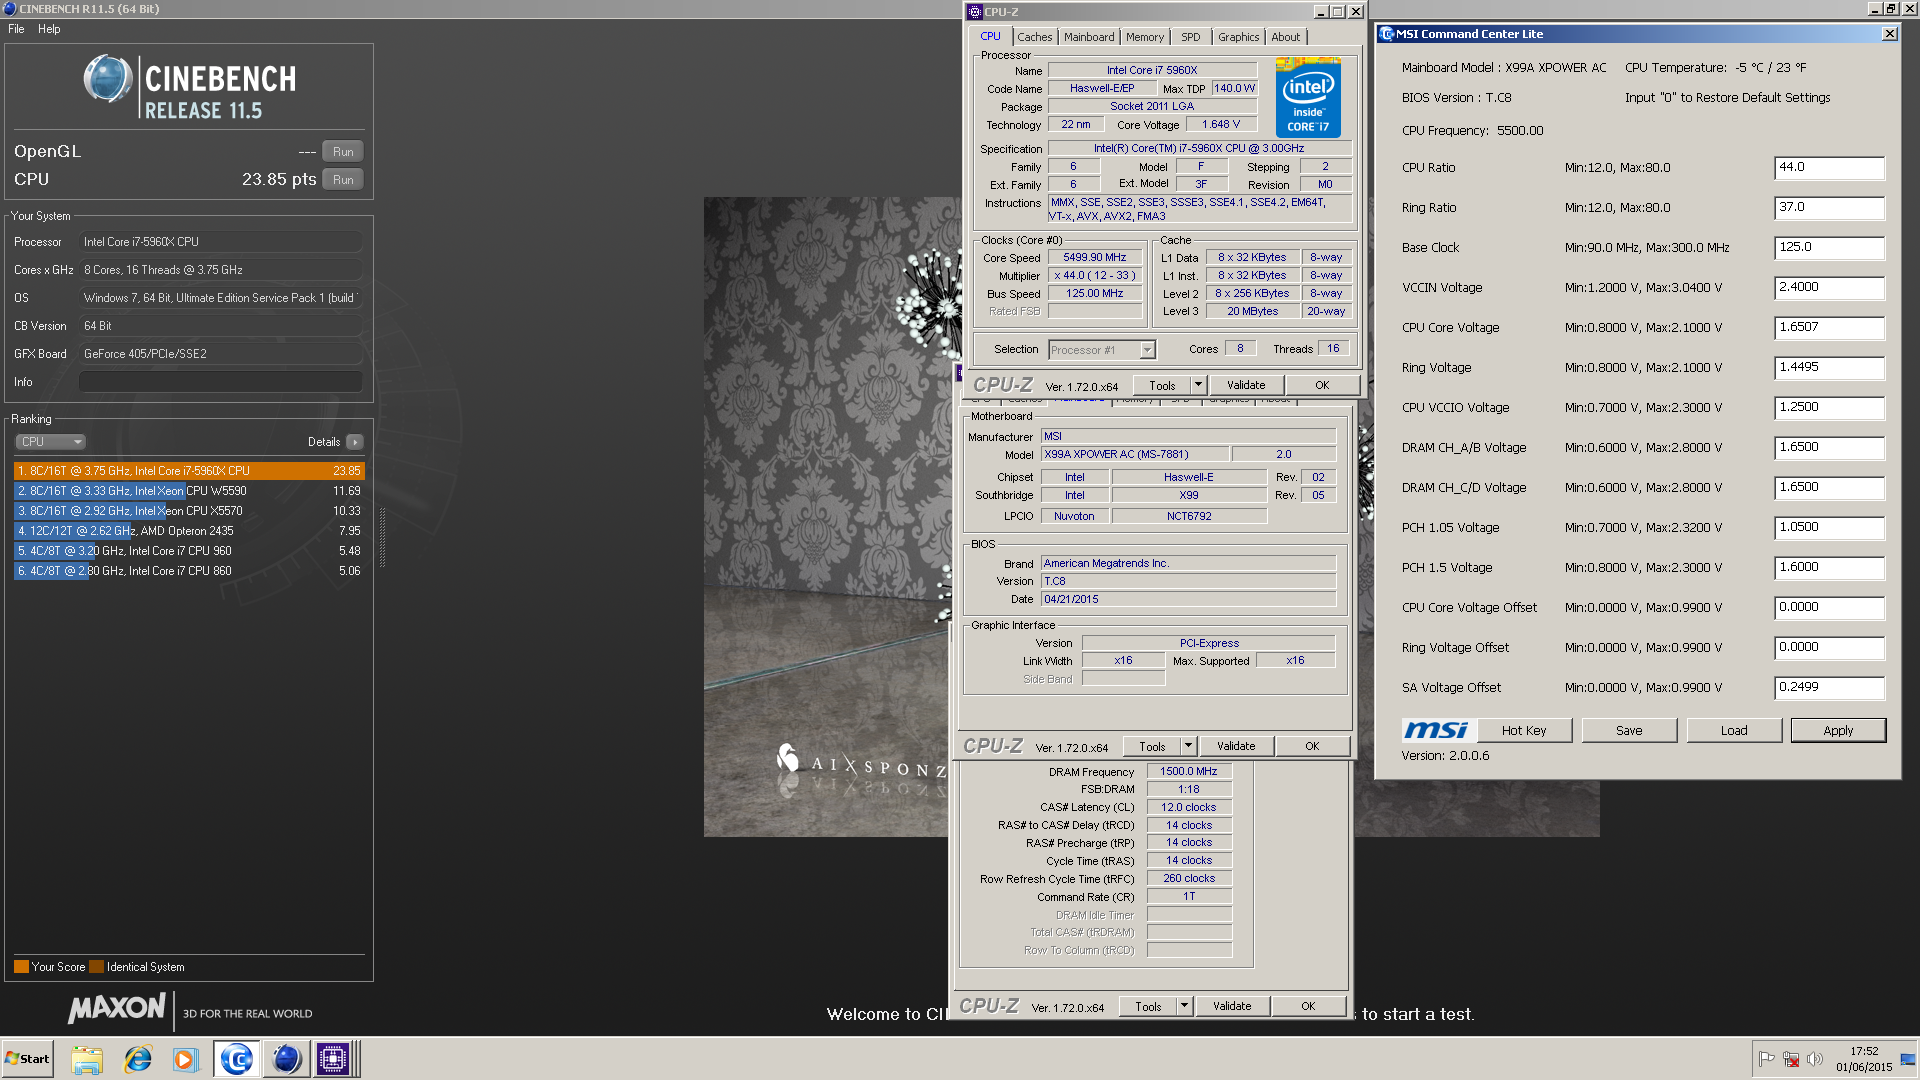
Task: Switch to MSI Command Center taskbar icon
Action: [237, 1059]
